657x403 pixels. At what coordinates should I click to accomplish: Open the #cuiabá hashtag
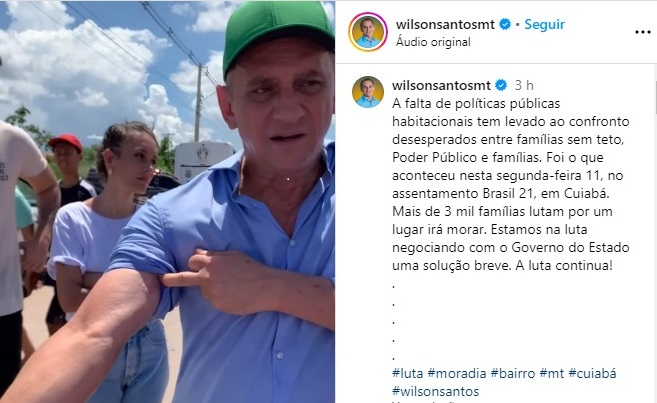[592, 373]
